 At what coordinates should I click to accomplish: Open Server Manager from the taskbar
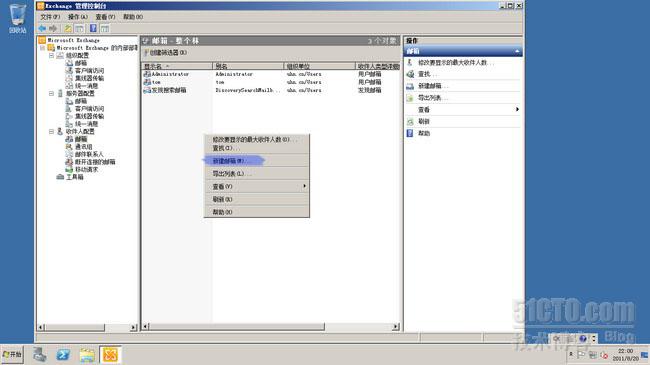pos(40,355)
